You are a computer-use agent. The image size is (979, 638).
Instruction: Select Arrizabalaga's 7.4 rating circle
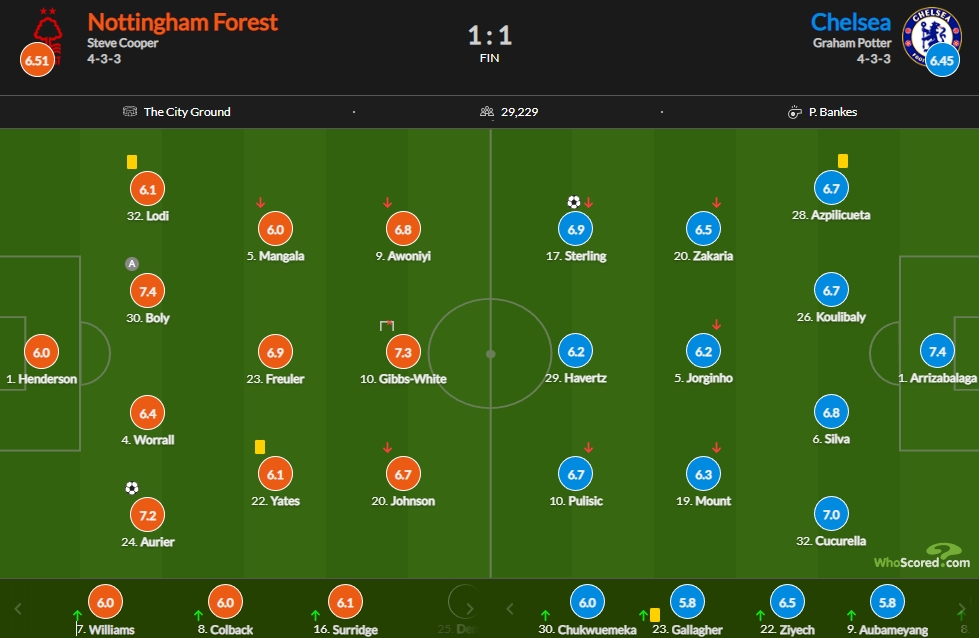pos(937,351)
